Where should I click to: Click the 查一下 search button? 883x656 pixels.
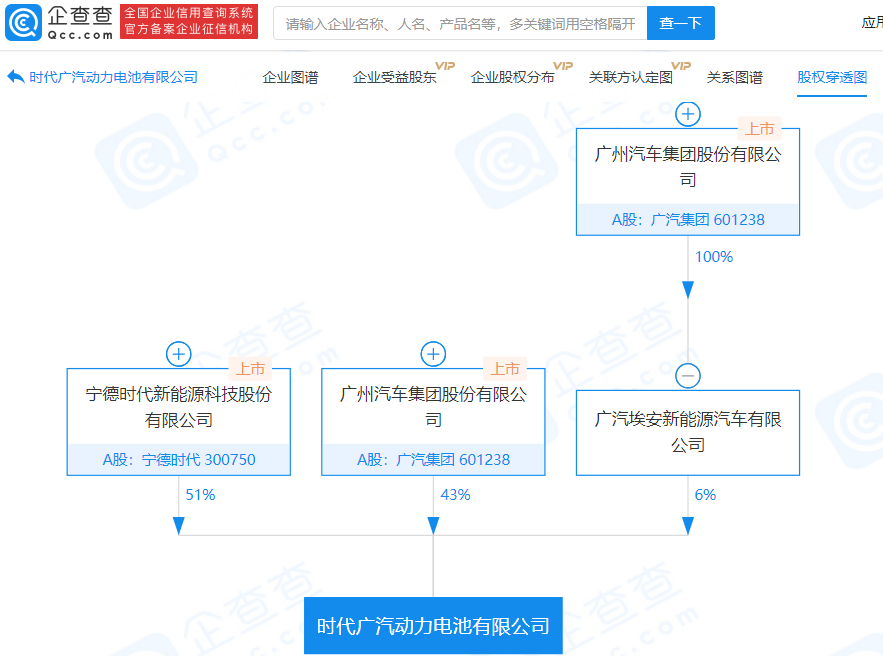[x=681, y=23]
